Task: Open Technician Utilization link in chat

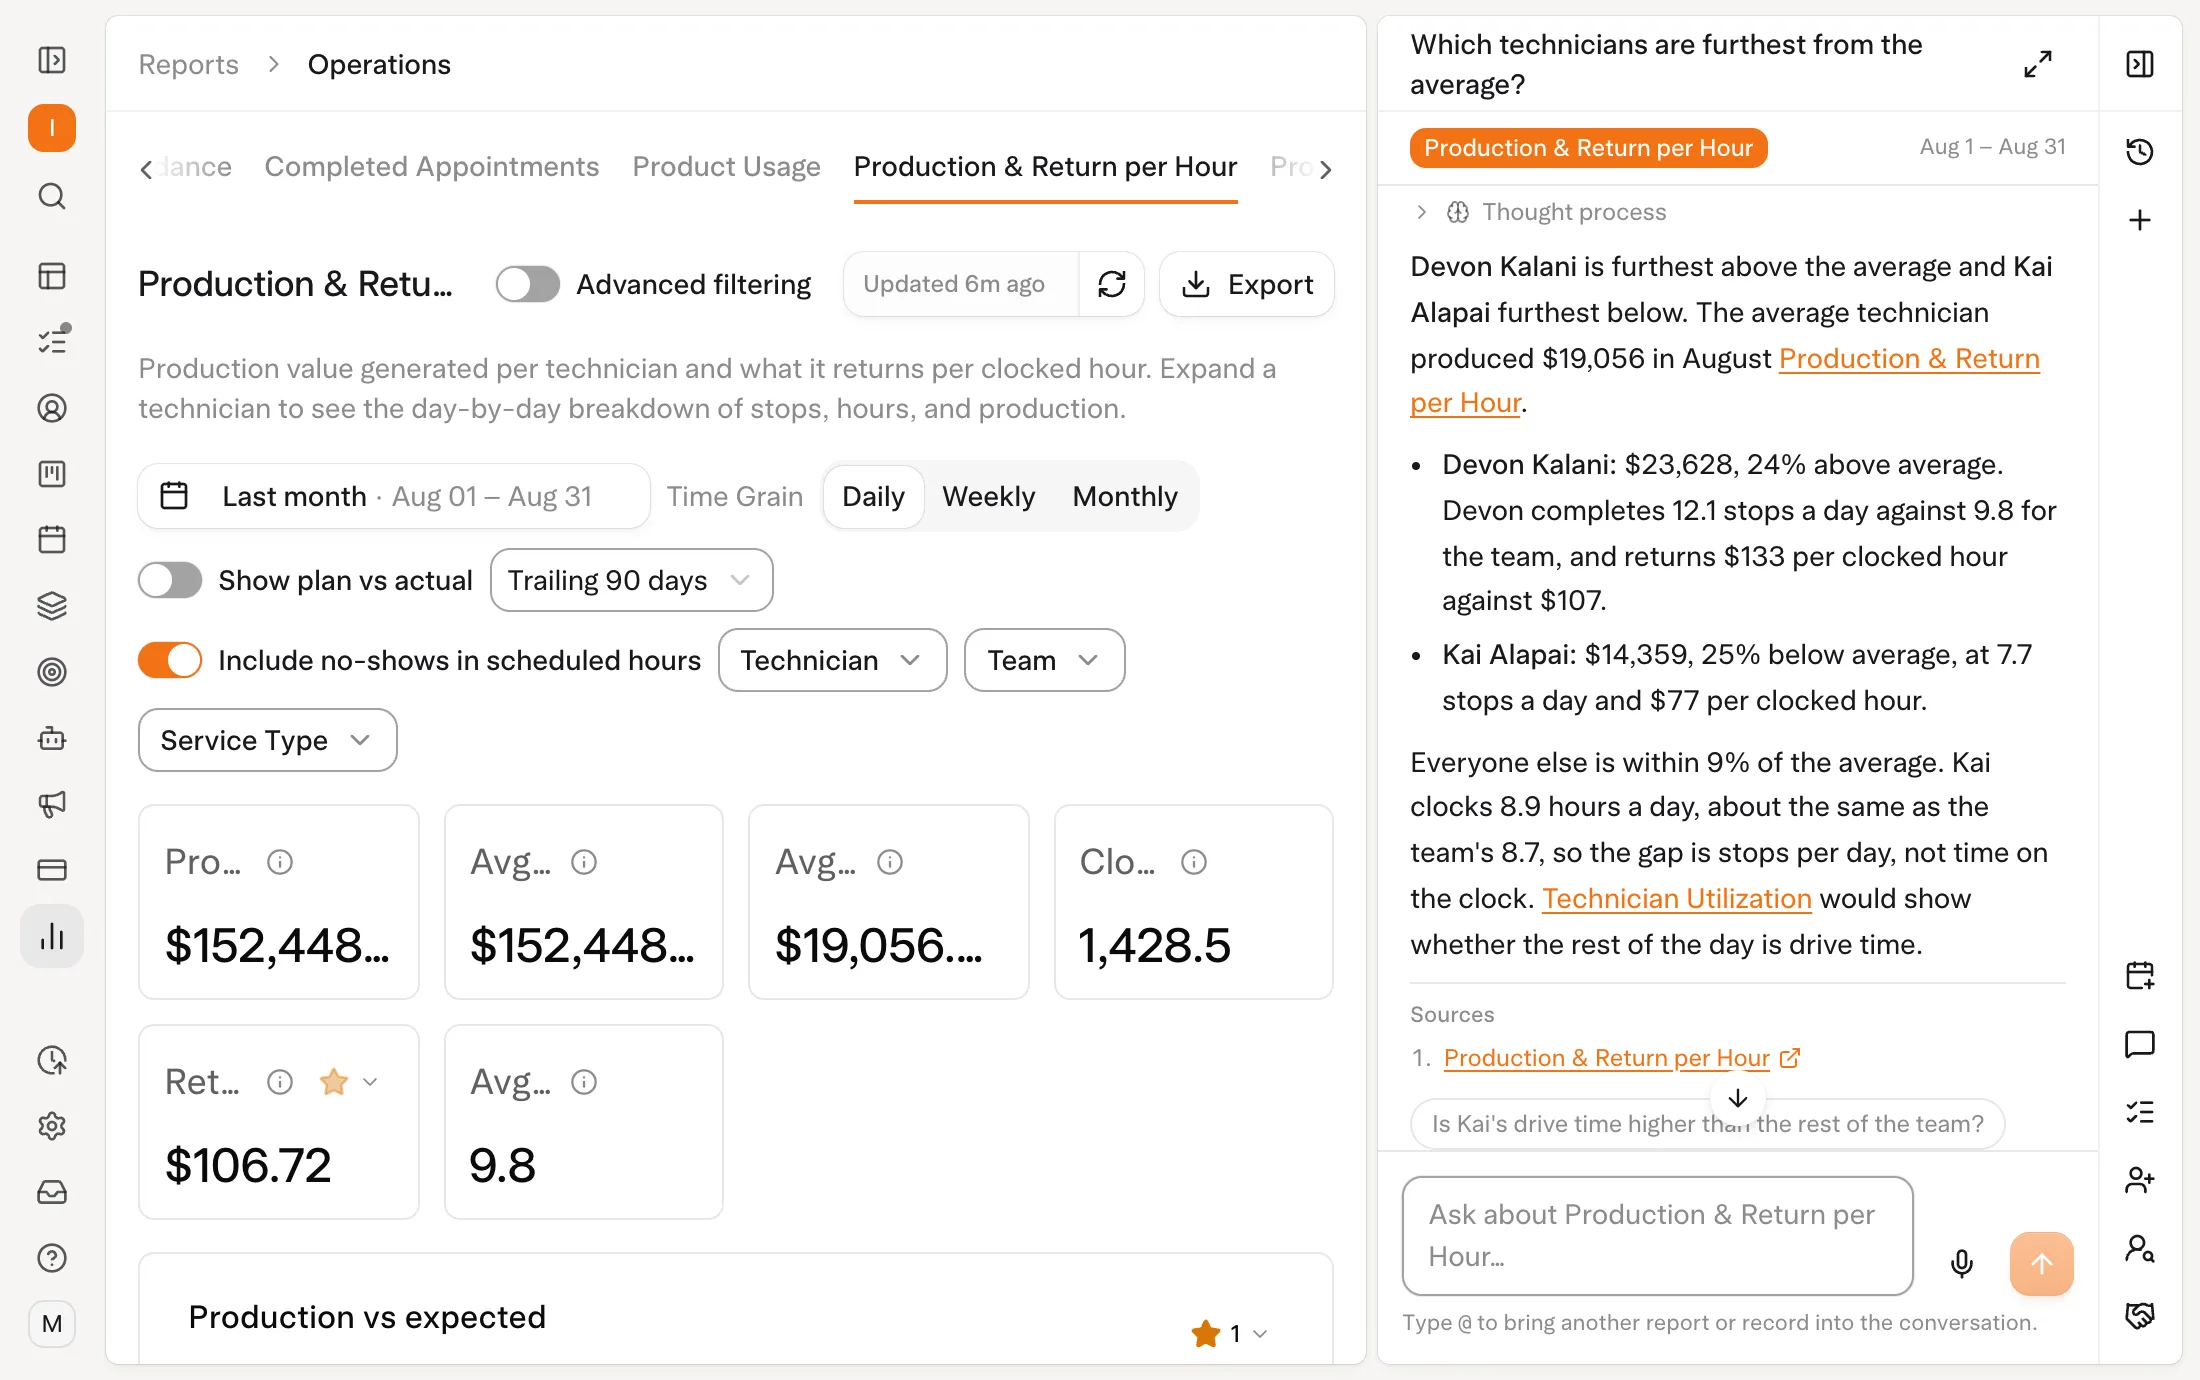Action: pyautogui.click(x=1676, y=899)
